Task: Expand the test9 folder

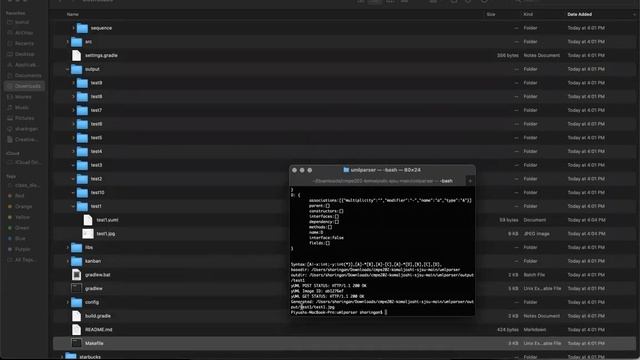Action: (73, 83)
